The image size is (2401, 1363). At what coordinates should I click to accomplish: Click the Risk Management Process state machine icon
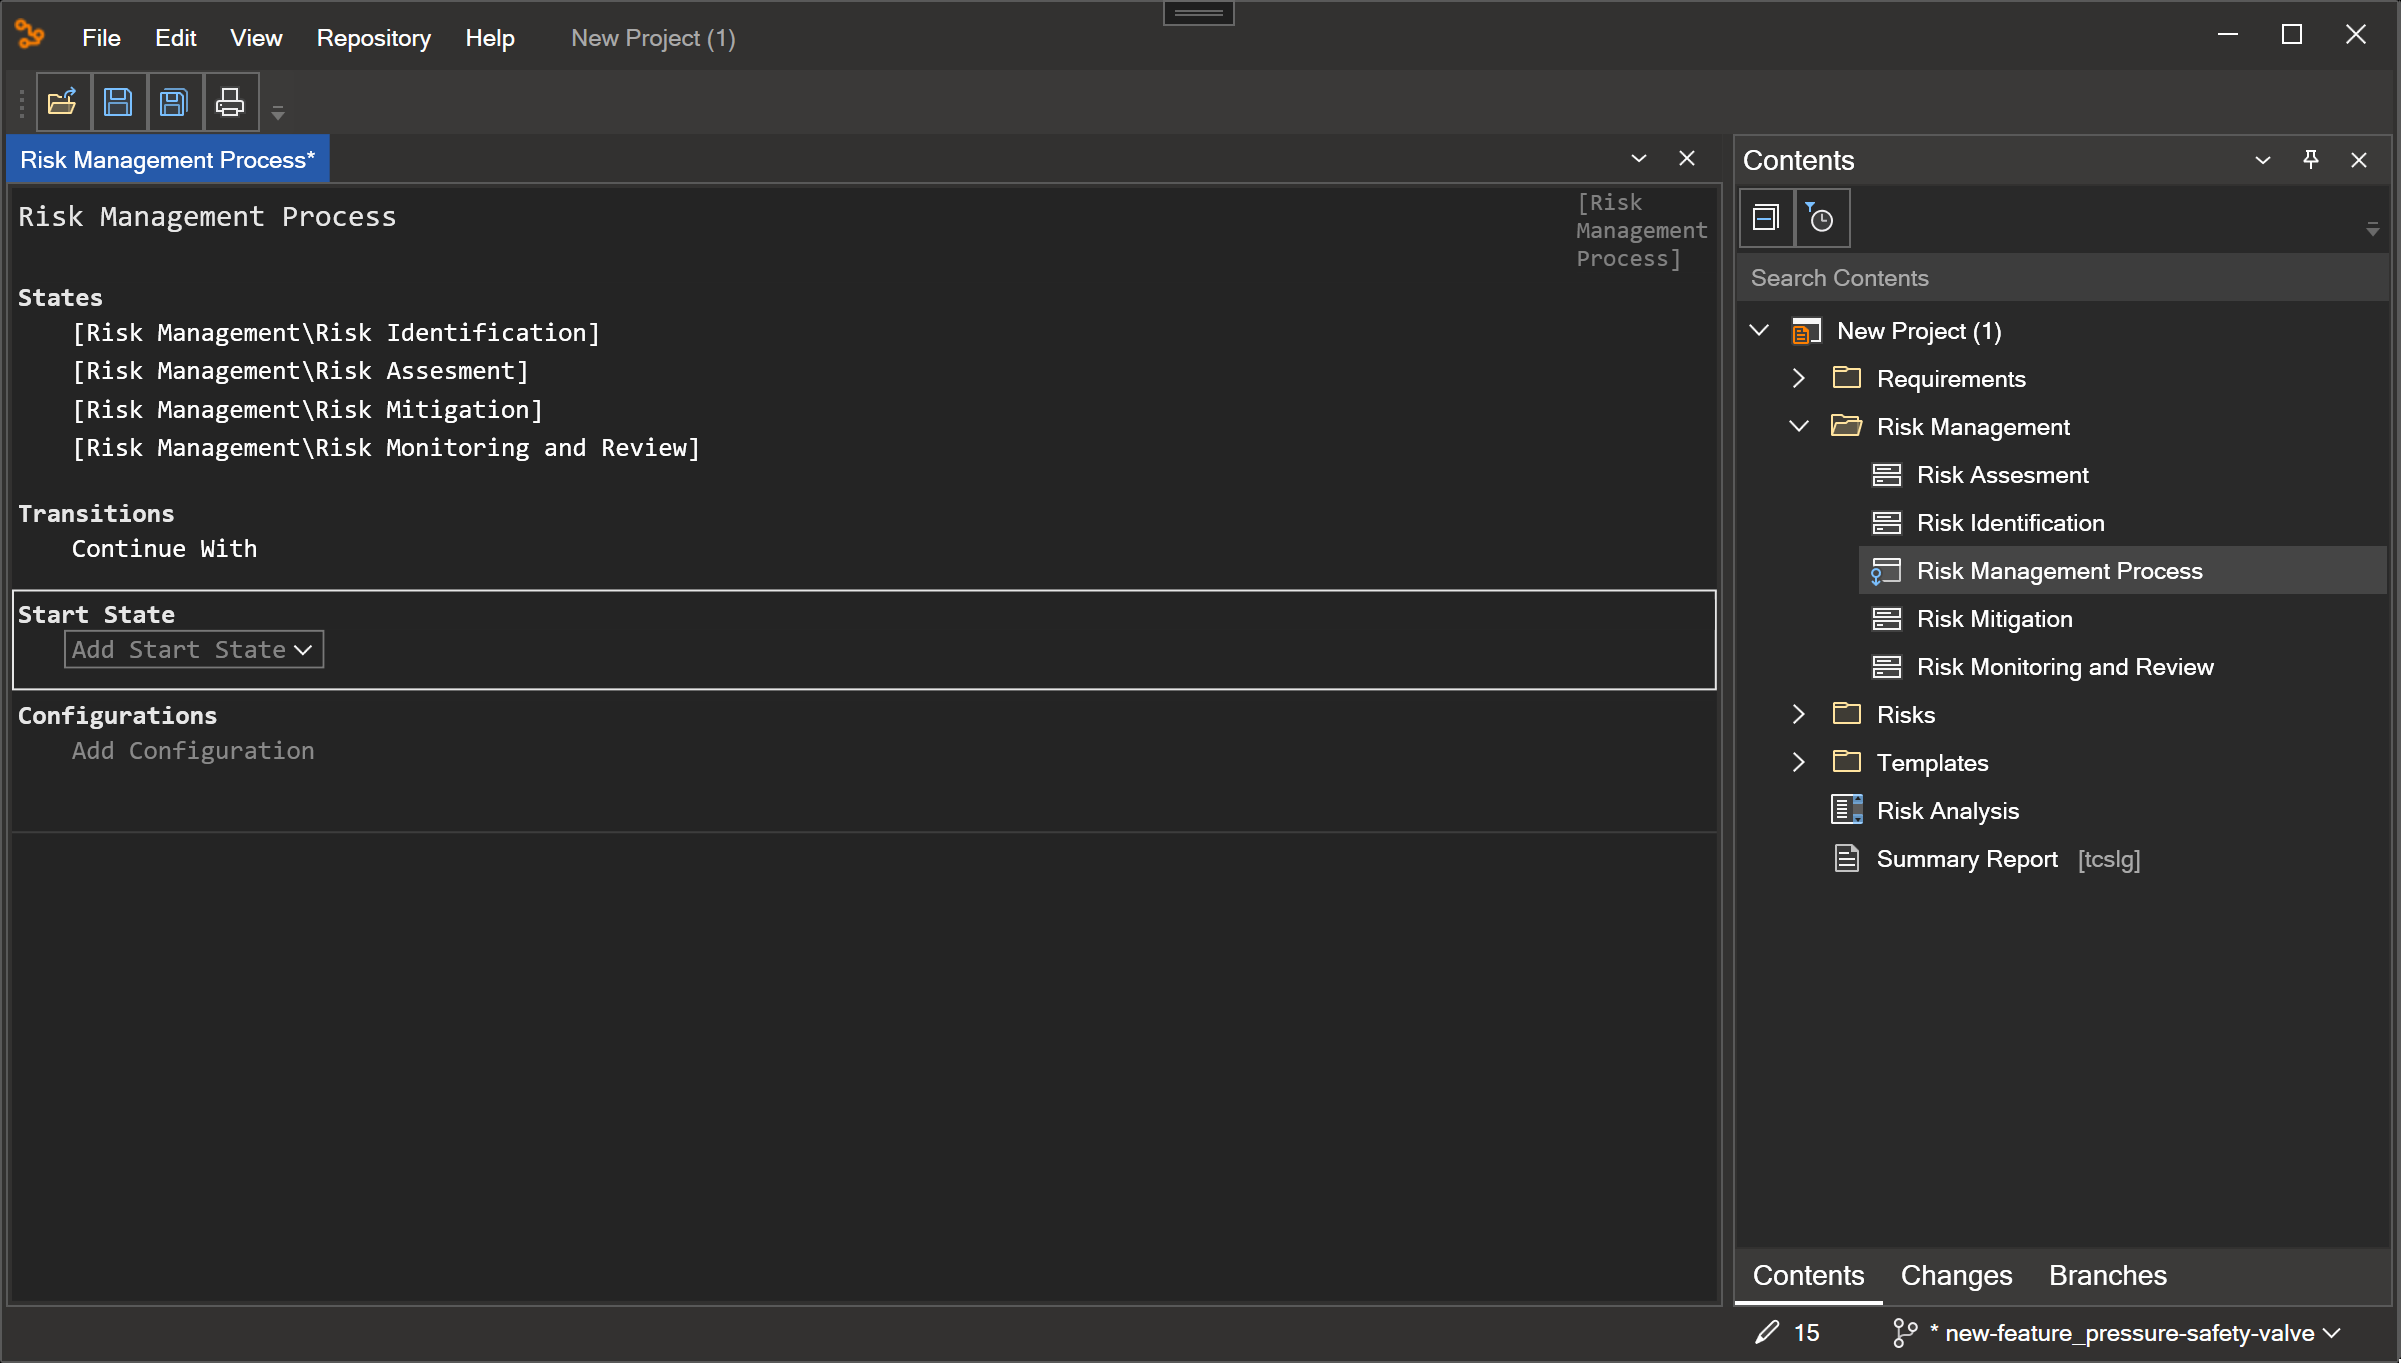[x=1886, y=571]
